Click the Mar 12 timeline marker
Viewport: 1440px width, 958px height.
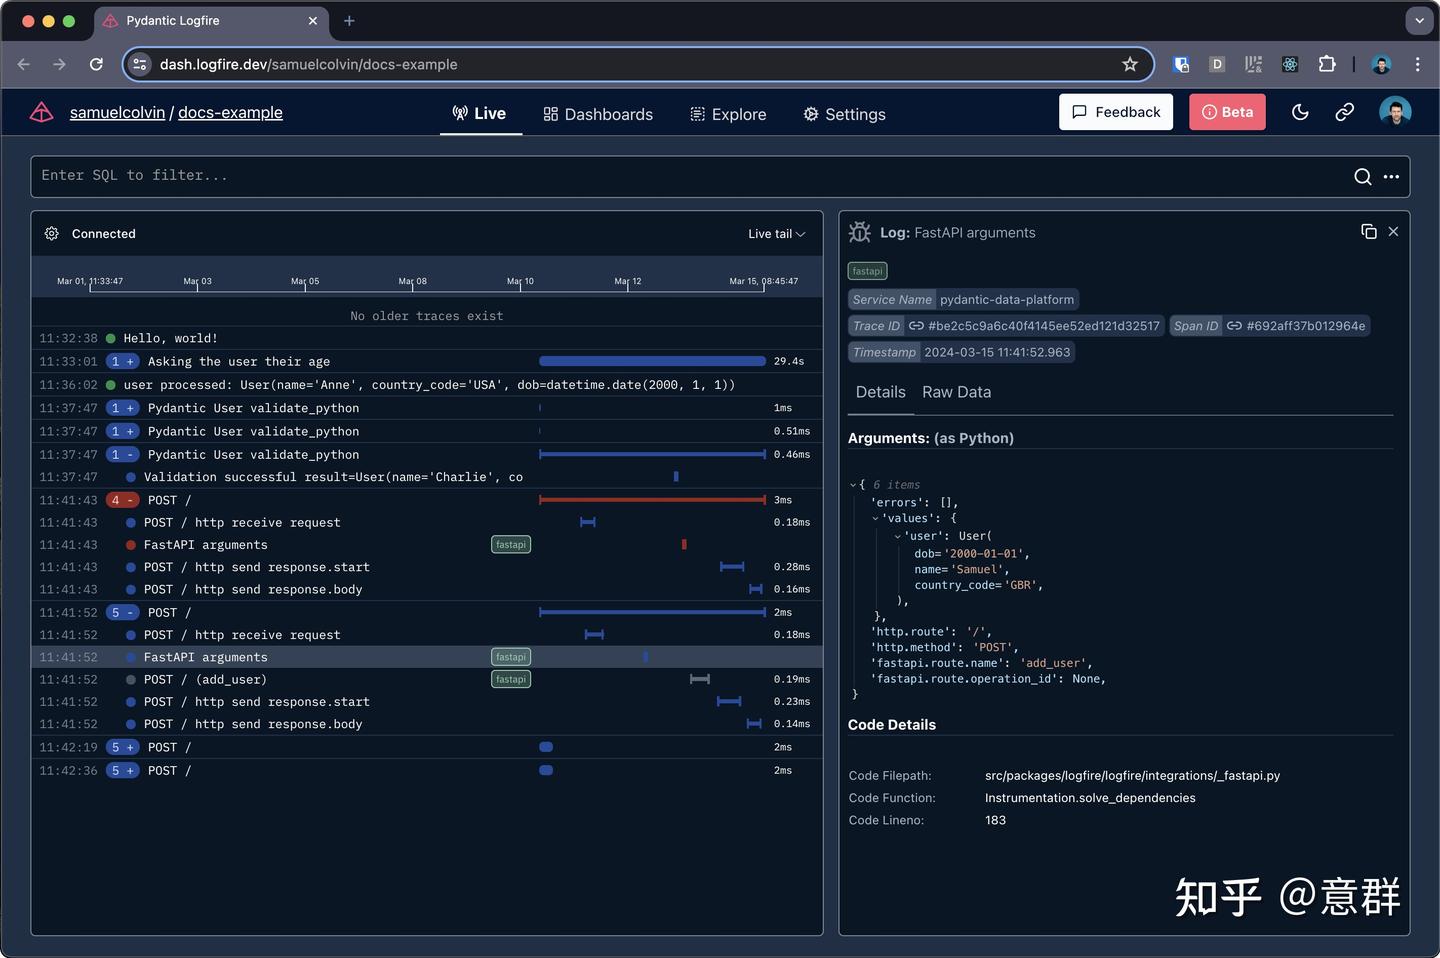point(628,282)
